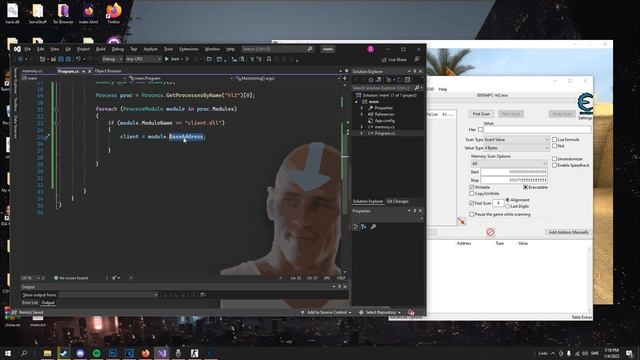Select App.config in Solution Explorer

pyautogui.click(x=384, y=121)
